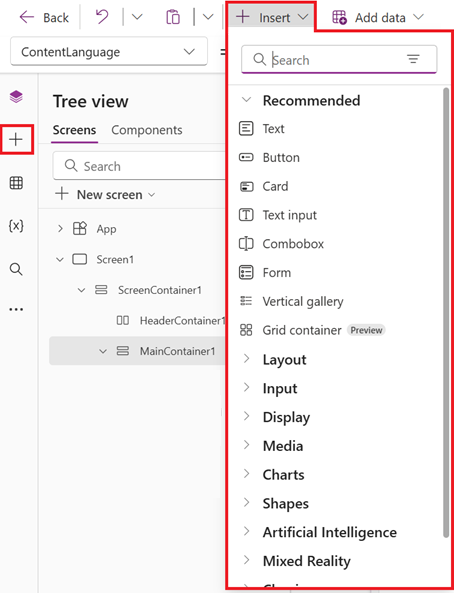Open the Insert dropdown menu

pyautogui.click(x=271, y=17)
